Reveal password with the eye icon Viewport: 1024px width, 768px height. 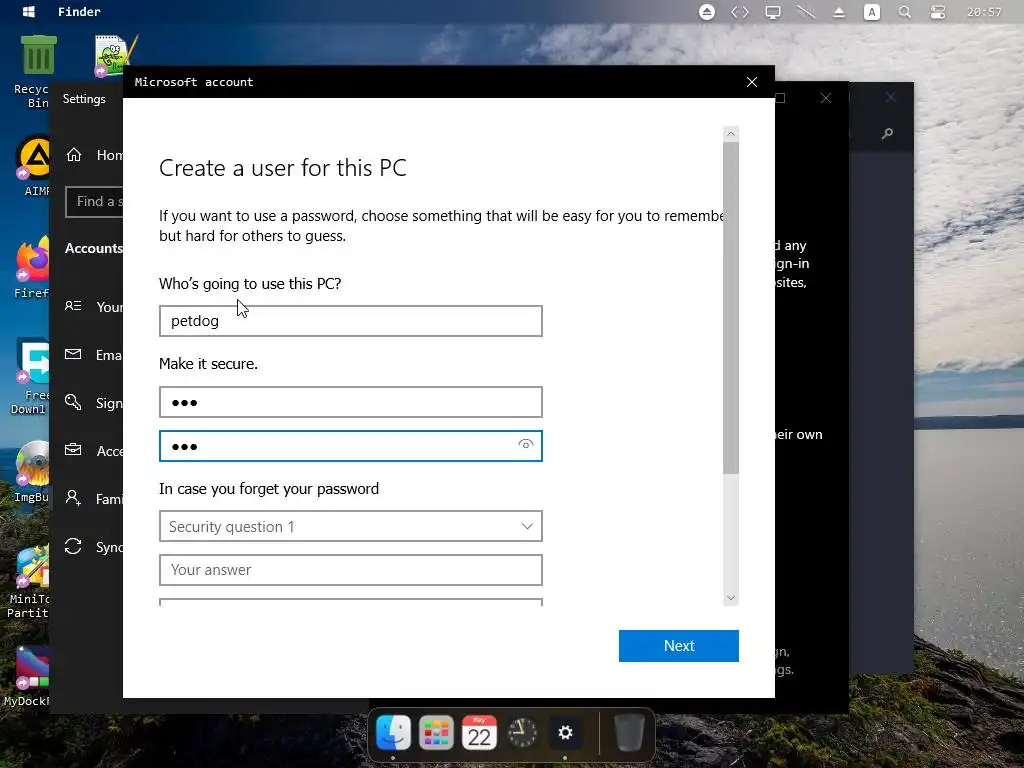[x=526, y=445]
